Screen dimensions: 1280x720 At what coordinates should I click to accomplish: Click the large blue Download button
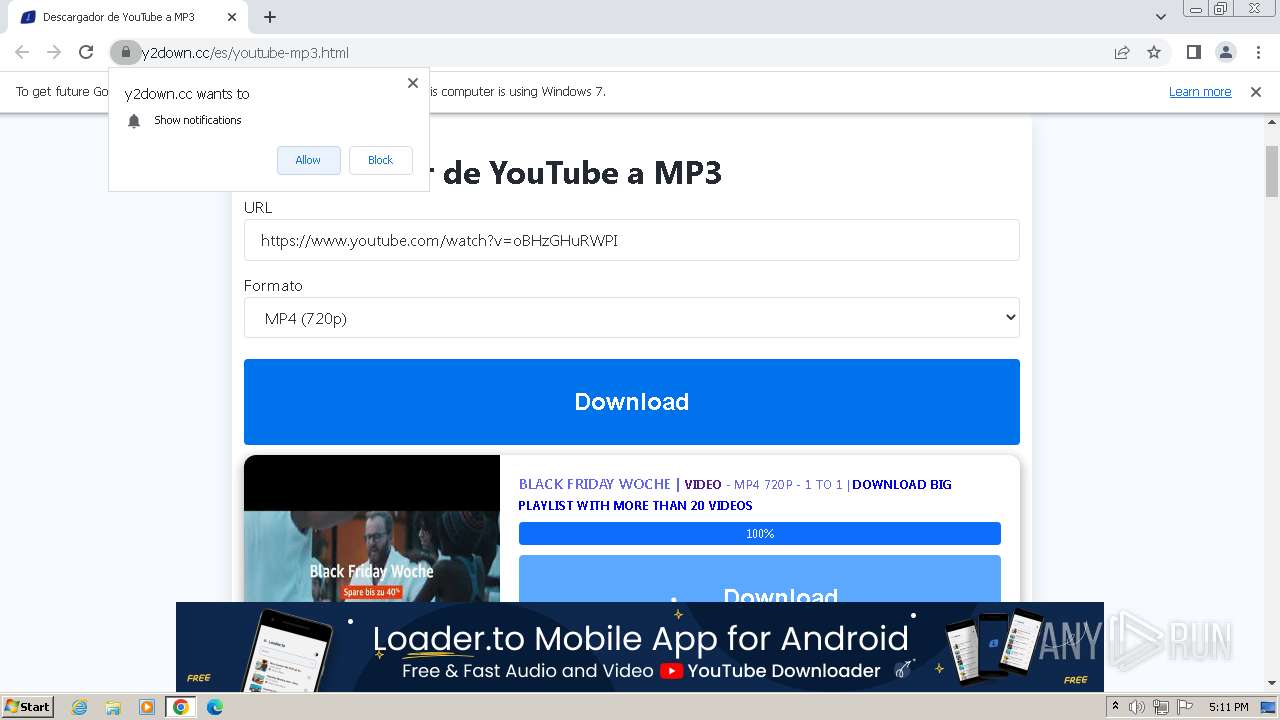[x=632, y=402]
